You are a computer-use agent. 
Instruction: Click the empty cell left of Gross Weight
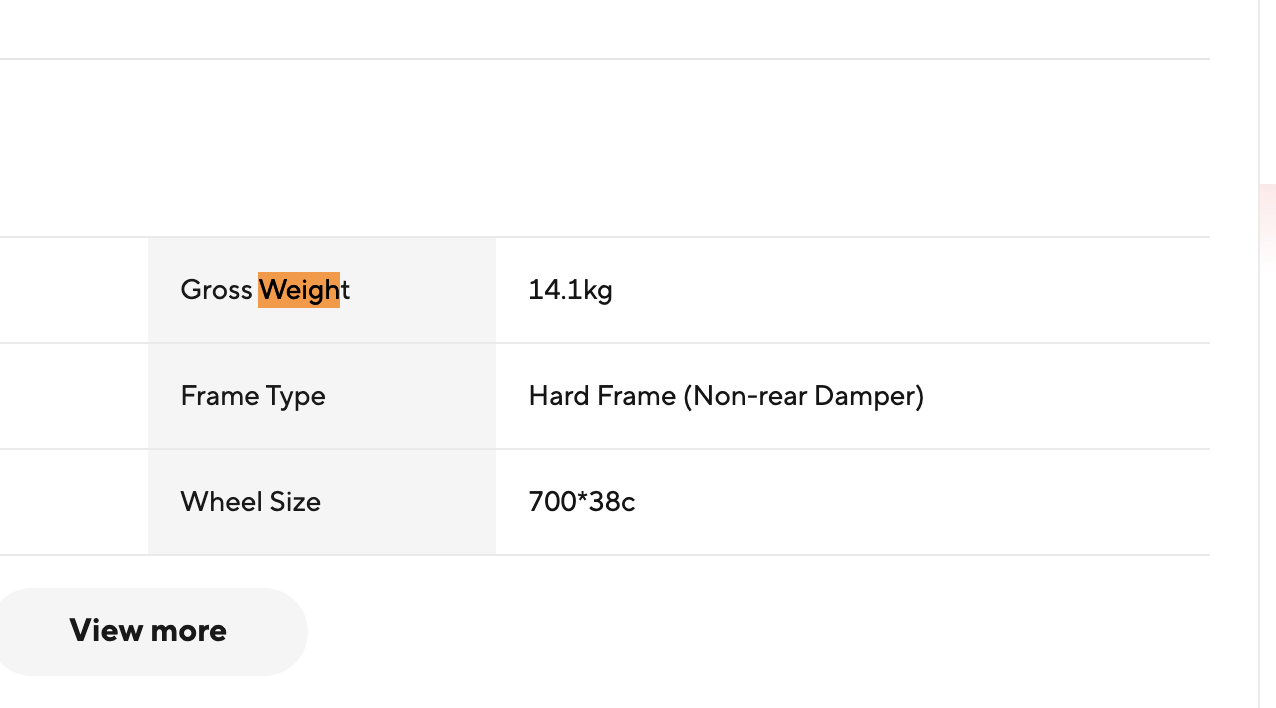coord(74,290)
